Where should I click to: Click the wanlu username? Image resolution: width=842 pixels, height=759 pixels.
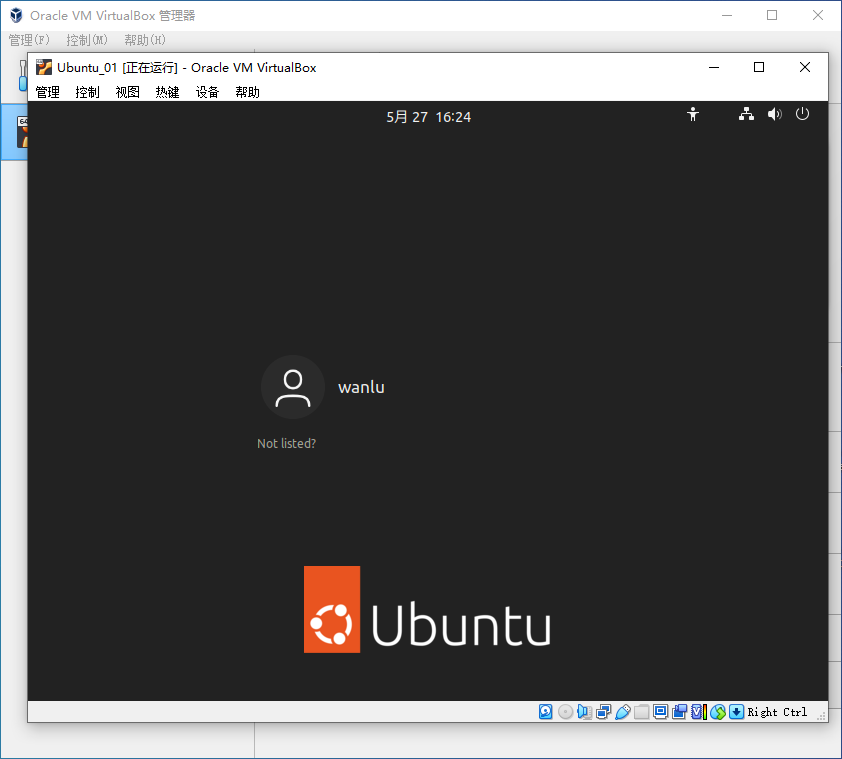click(x=361, y=387)
